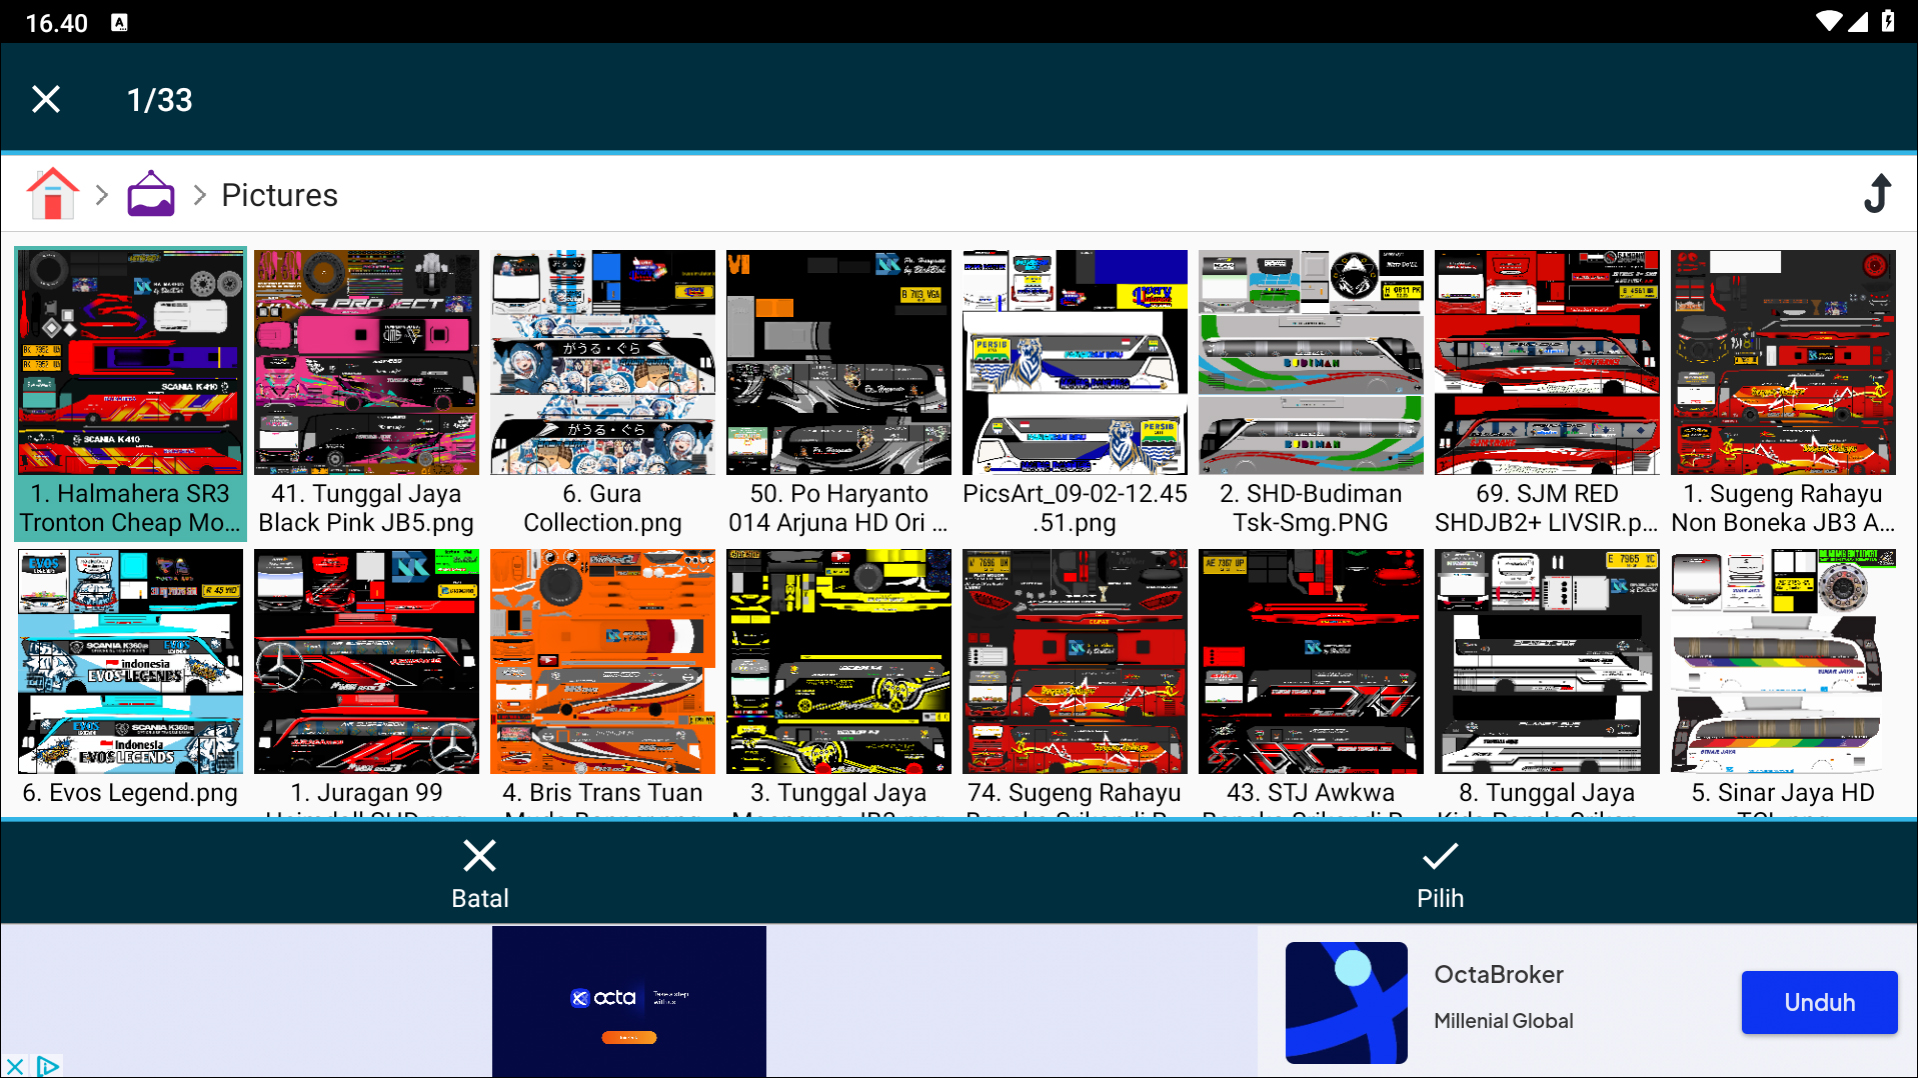Close the file picker with X icon
Image resolution: width=1918 pixels, height=1078 pixels.
(x=46, y=99)
